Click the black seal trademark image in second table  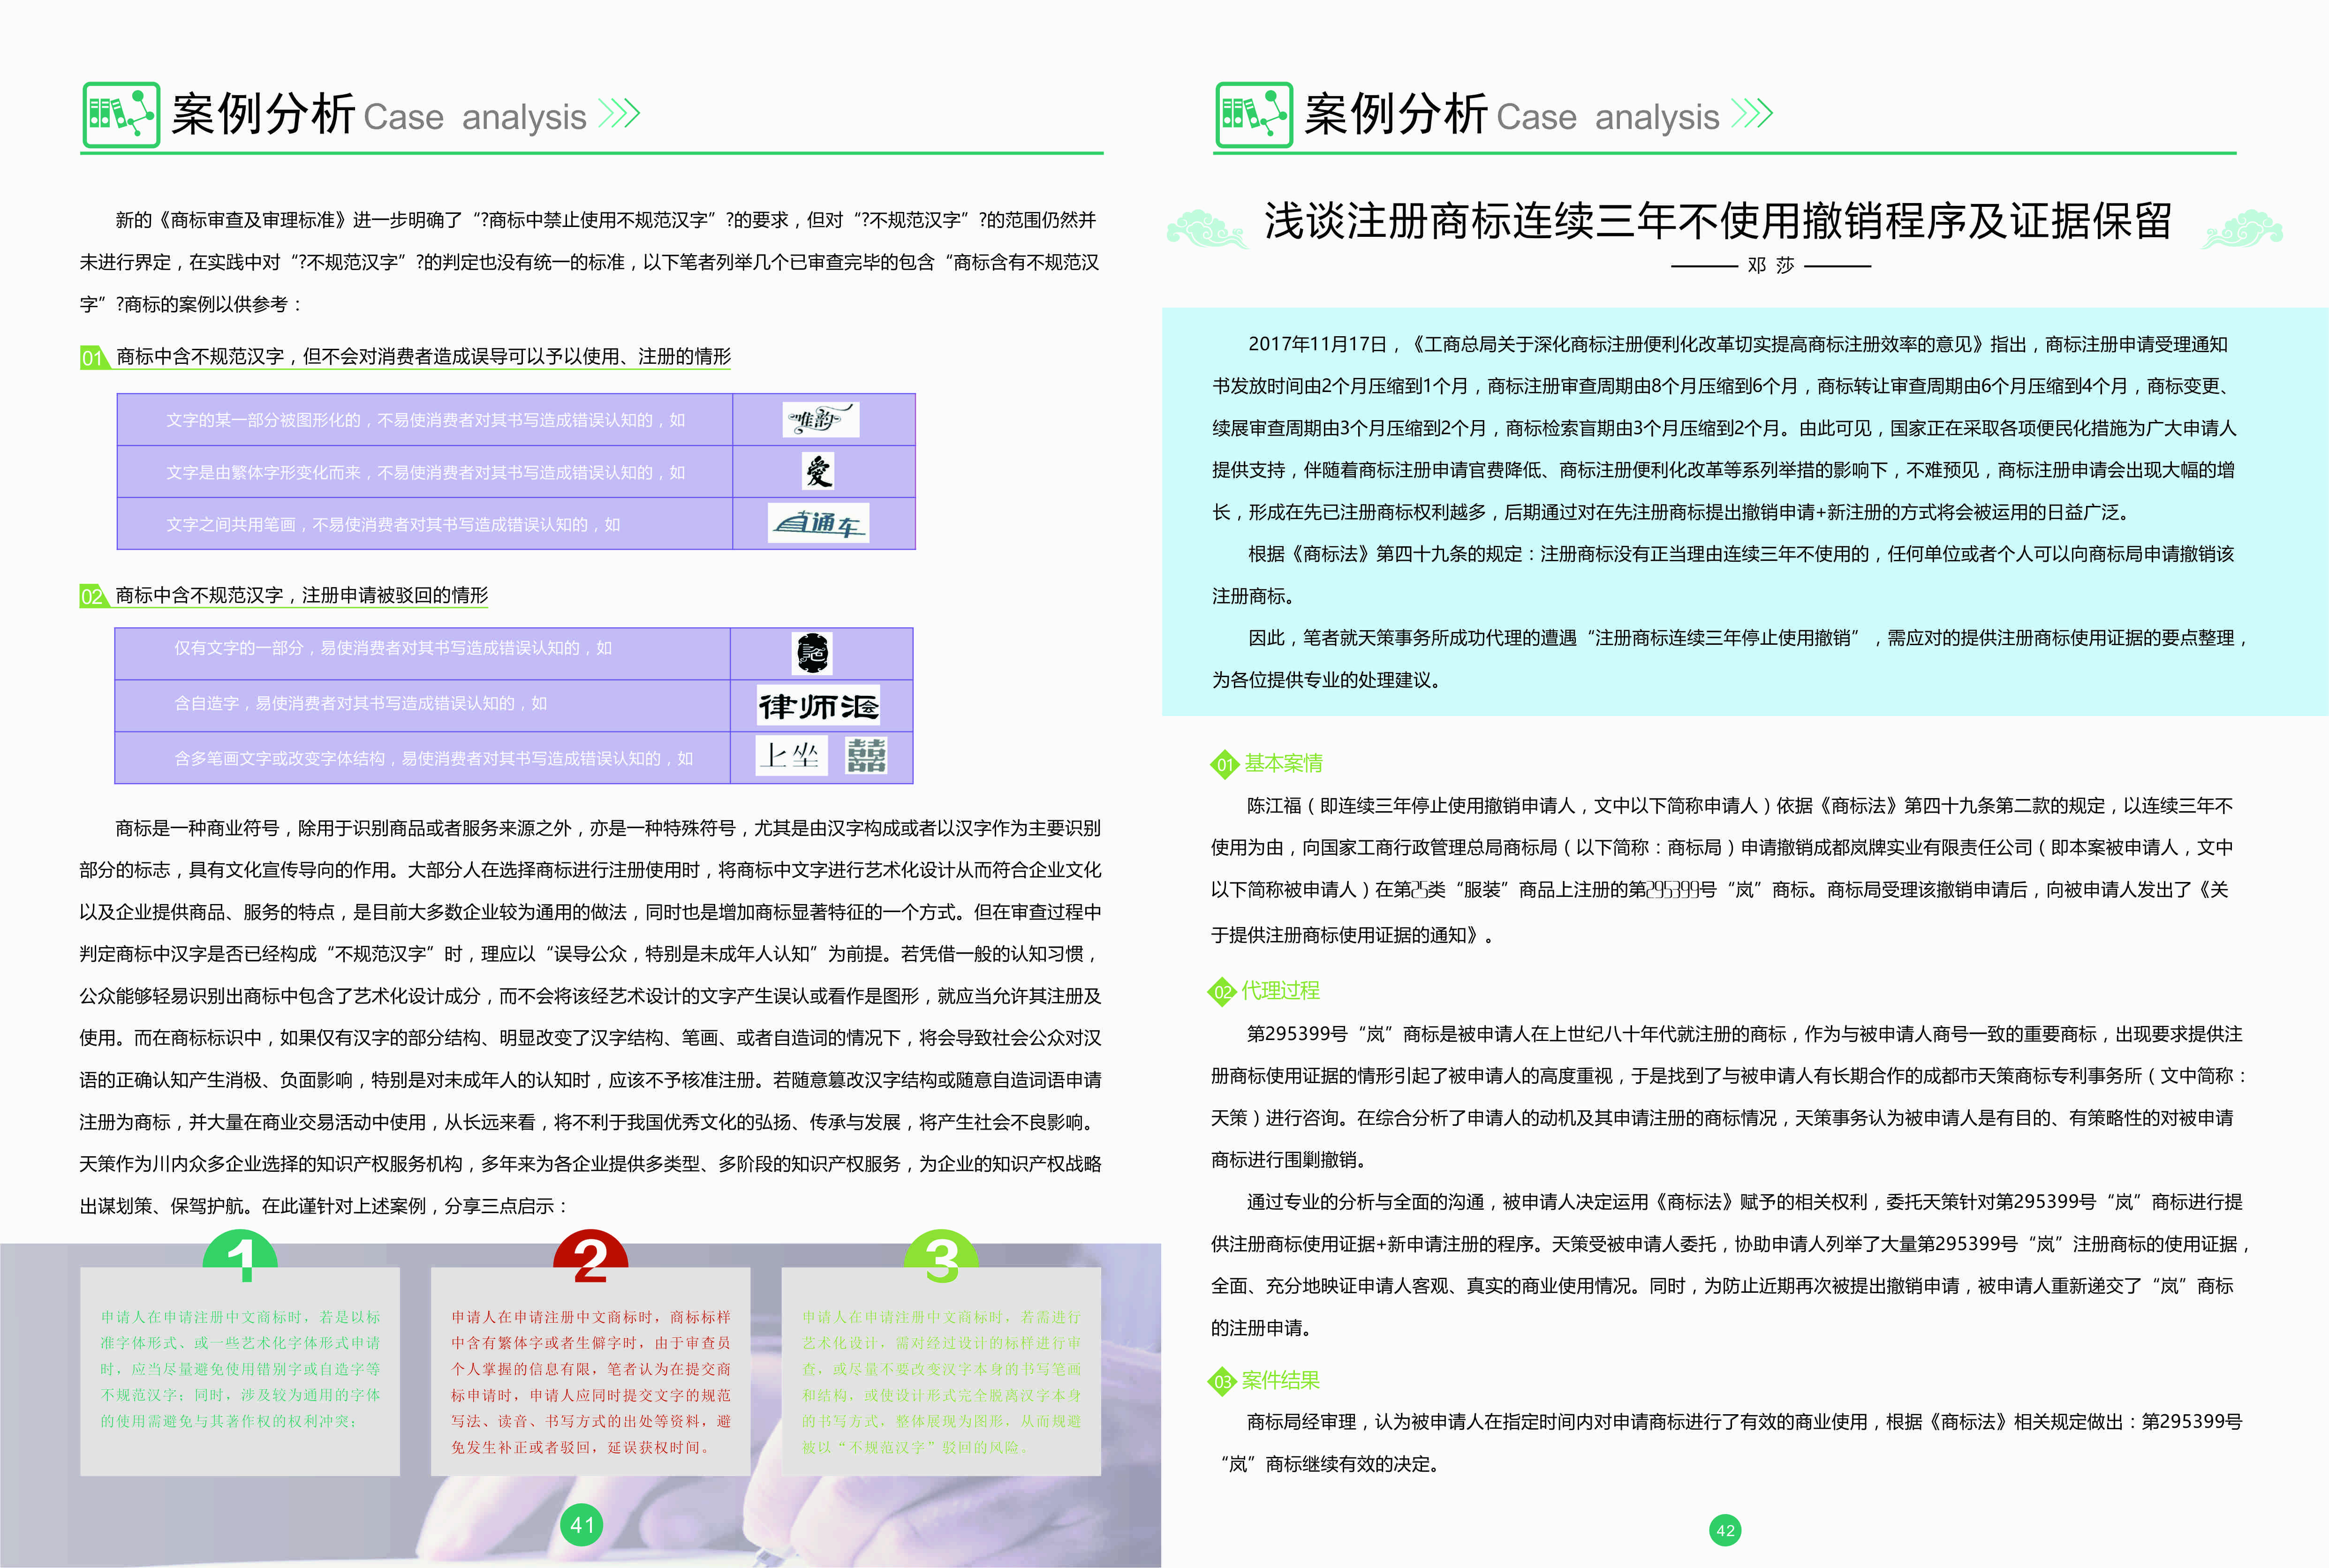812,653
